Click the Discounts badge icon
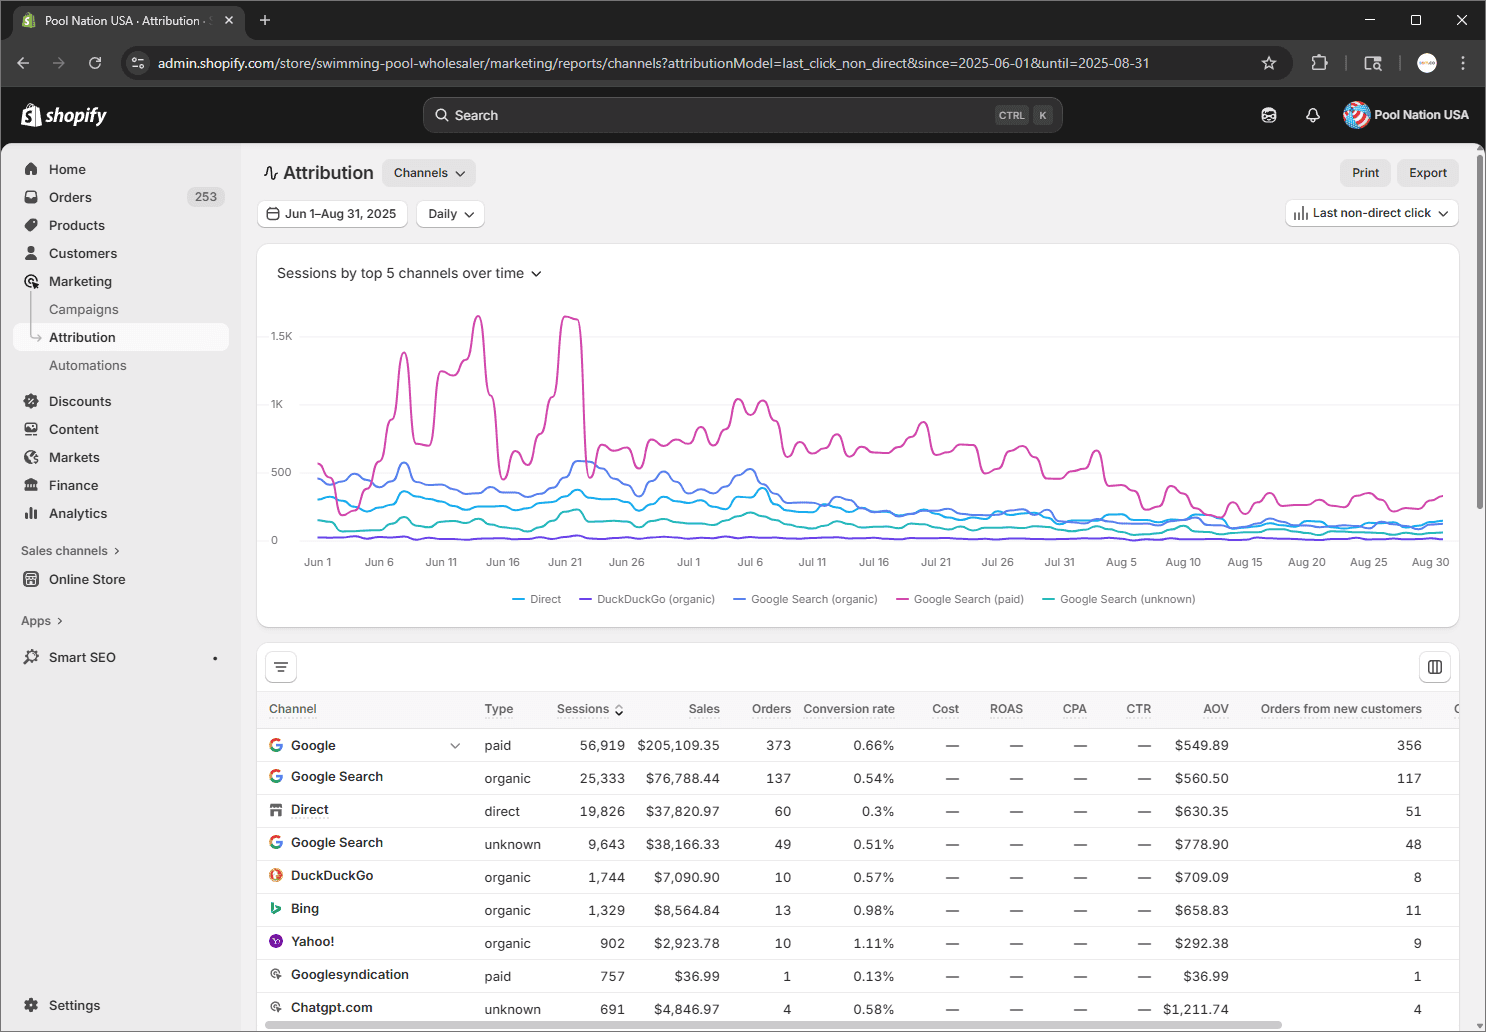The height and width of the screenshot is (1032, 1486). pos(31,401)
